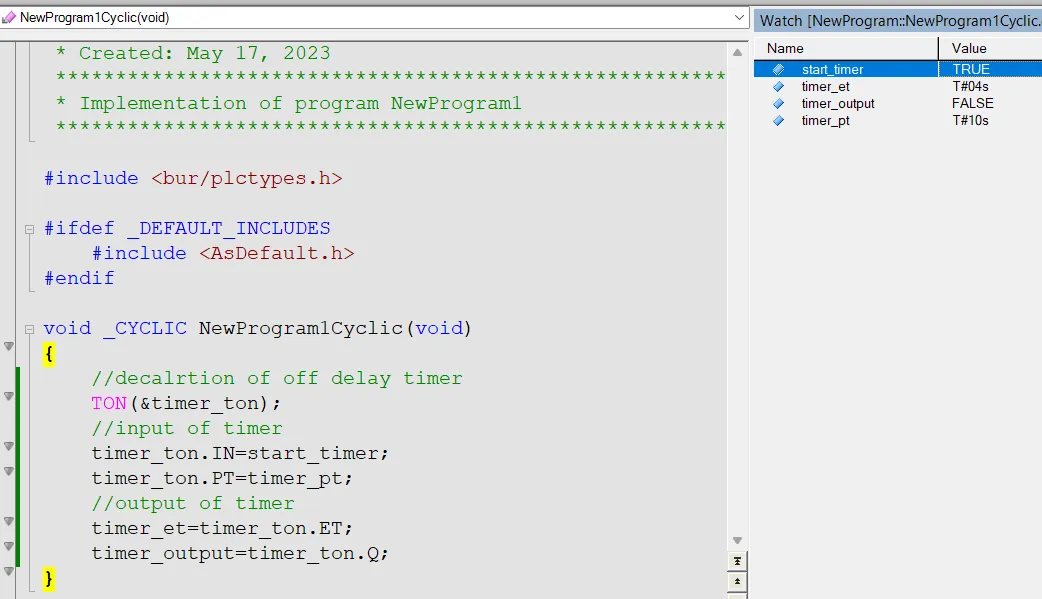
Task: Click the #include <bur/plctypes.h> line
Action: (x=193, y=179)
